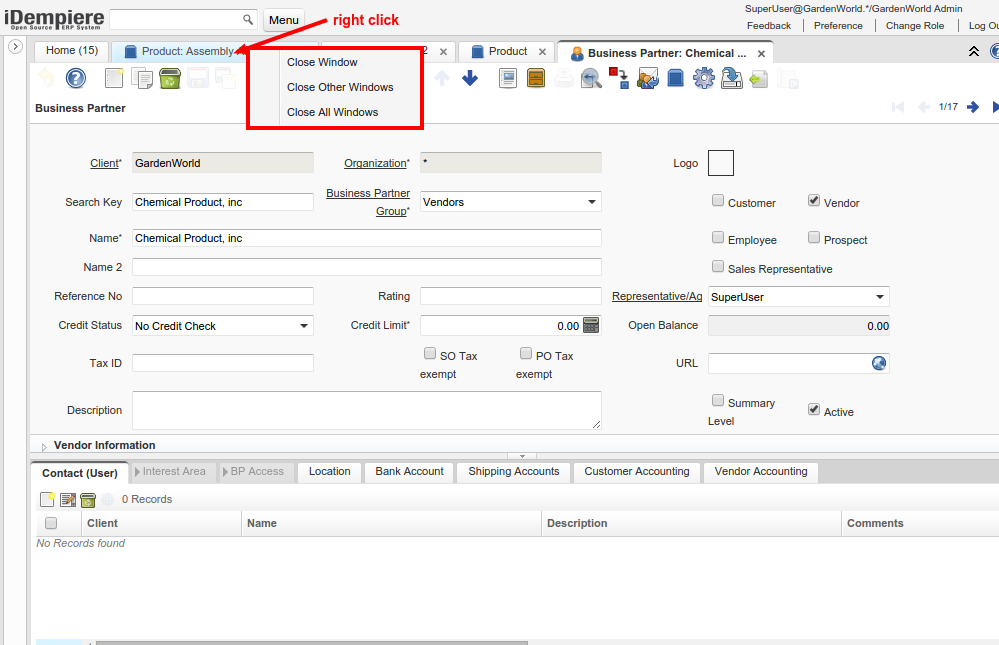Uncheck the Vendor checkbox
The image size is (999, 645).
pos(814,201)
